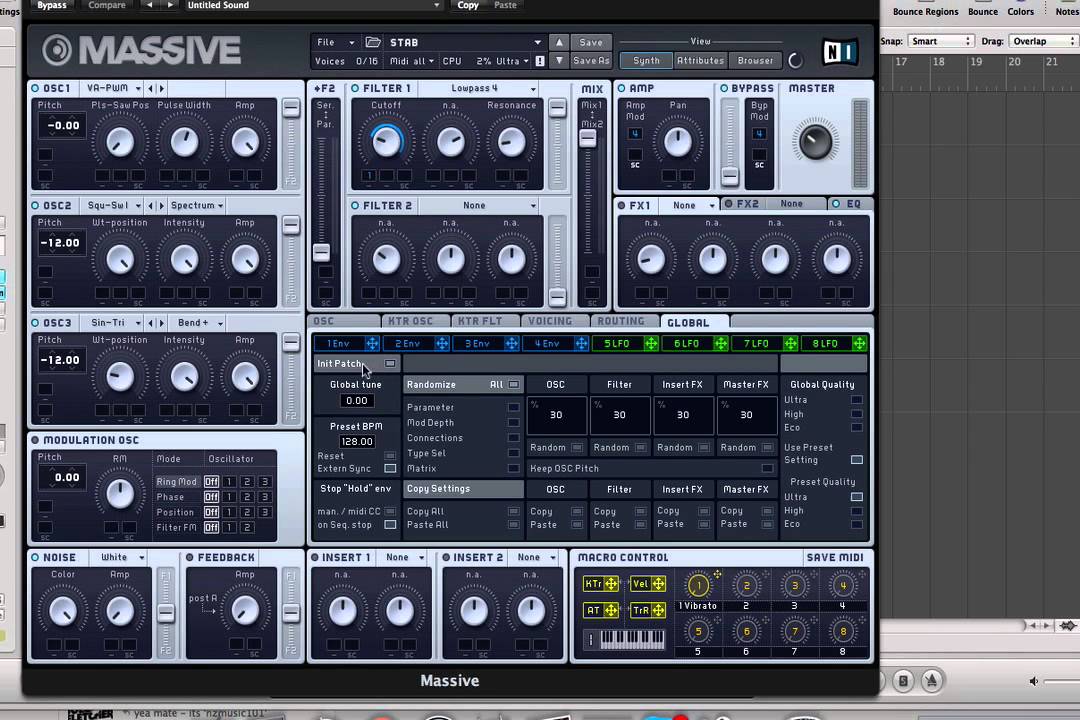Toggle OSC3 power button

(x=35, y=322)
